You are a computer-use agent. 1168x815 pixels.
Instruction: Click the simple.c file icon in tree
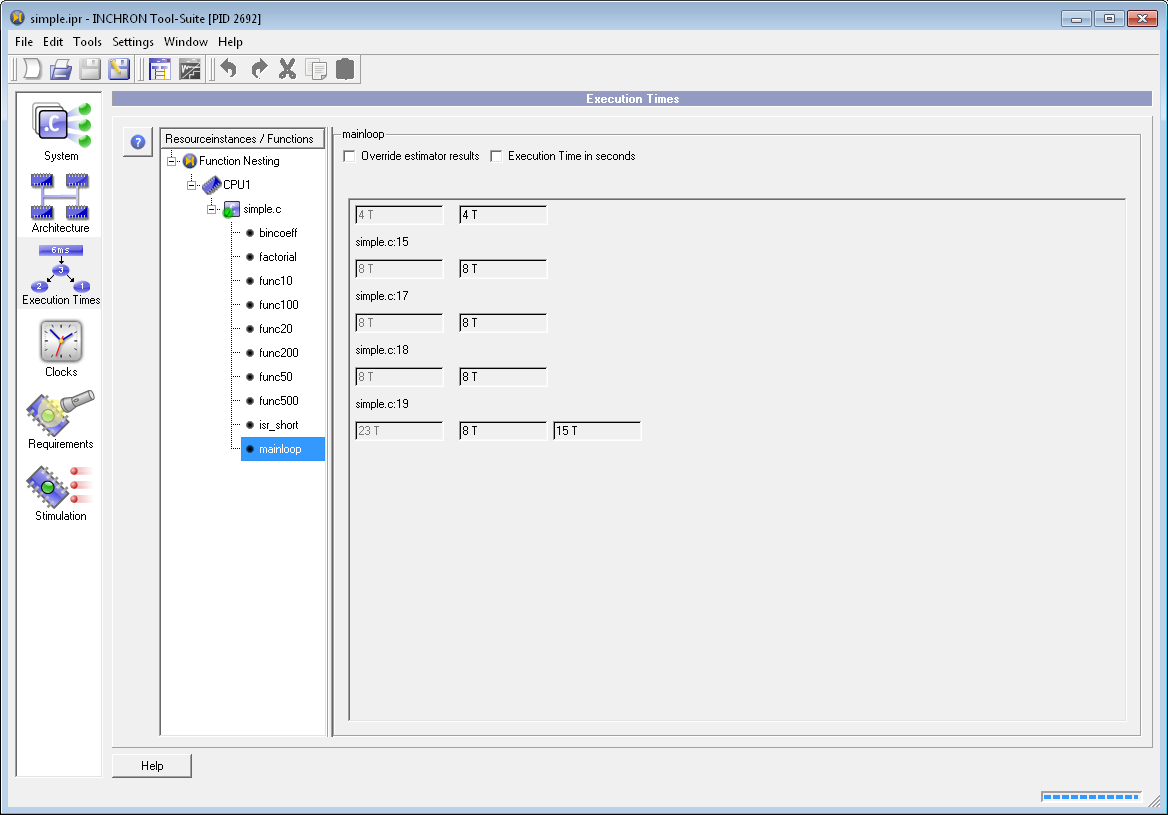tap(232, 209)
